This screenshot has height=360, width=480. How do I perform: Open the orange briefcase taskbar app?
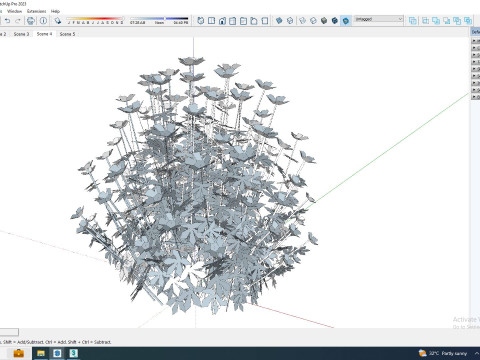pyautogui.click(x=18, y=353)
